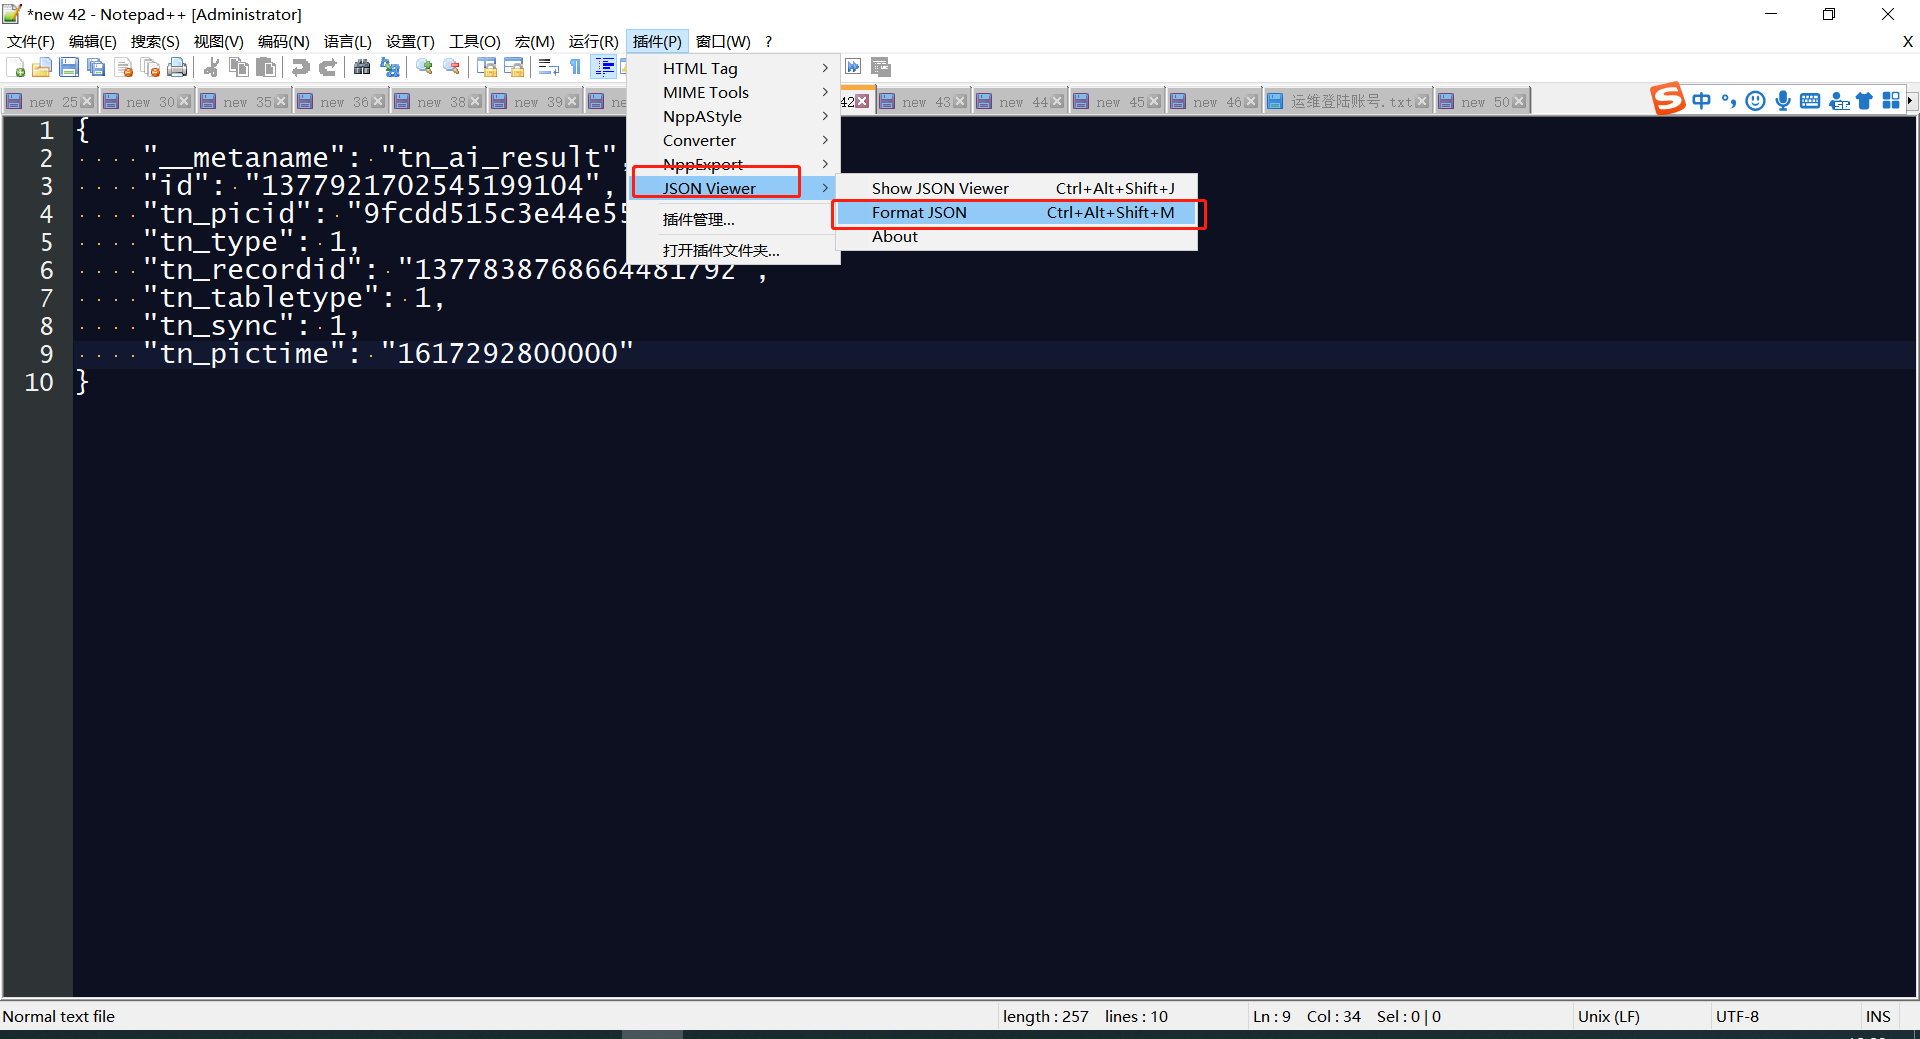Click the tab bar right scroll arrow
The height and width of the screenshot is (1039, 1920).
[x=1911, y=100]
